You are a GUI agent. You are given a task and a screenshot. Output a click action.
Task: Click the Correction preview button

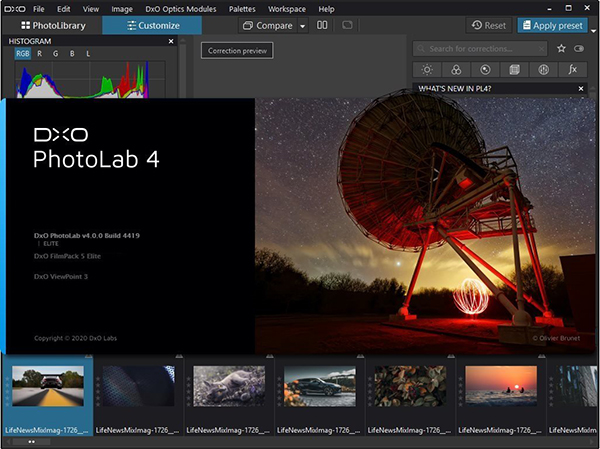pyautogui.click(x=237, y=50)
